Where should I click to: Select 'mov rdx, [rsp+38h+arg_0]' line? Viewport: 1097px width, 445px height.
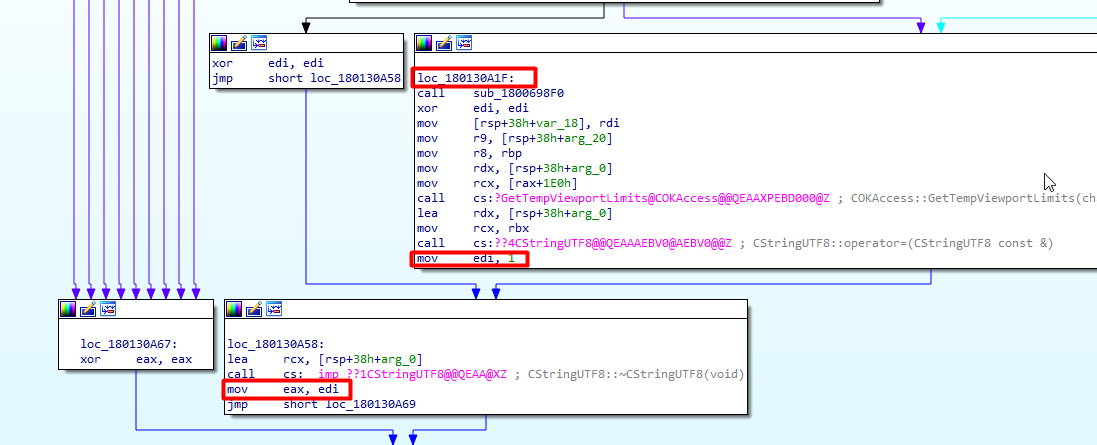[x=515, y=169]
